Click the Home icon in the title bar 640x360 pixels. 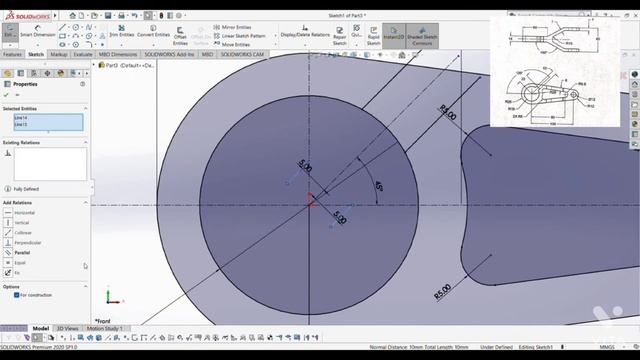pyautogui.click(x=72, y=16)
